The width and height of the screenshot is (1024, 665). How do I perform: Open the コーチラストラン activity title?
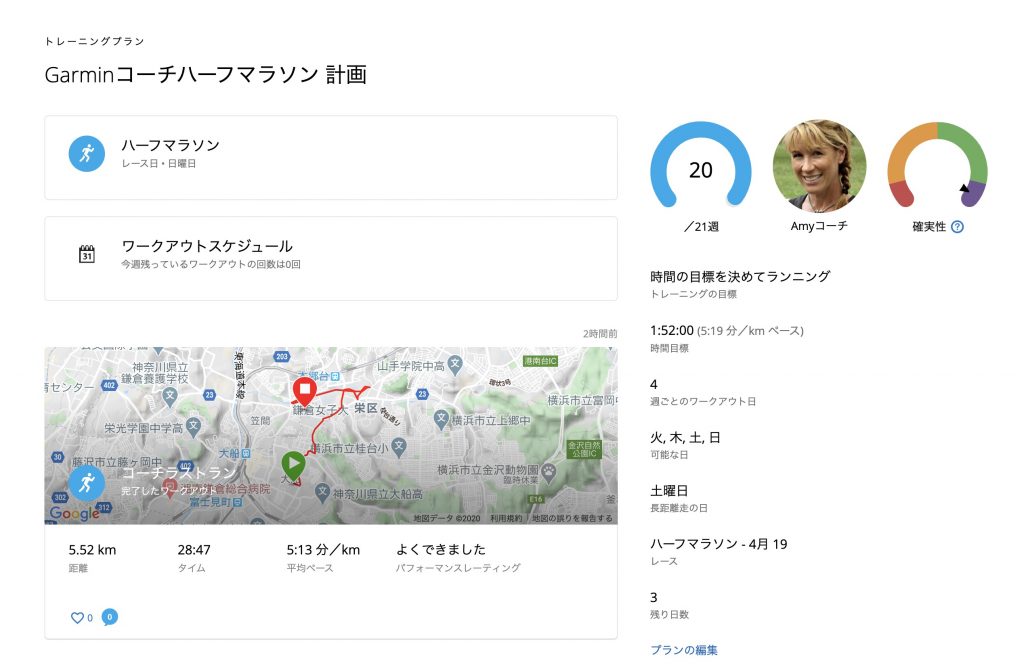click(179, 472)
